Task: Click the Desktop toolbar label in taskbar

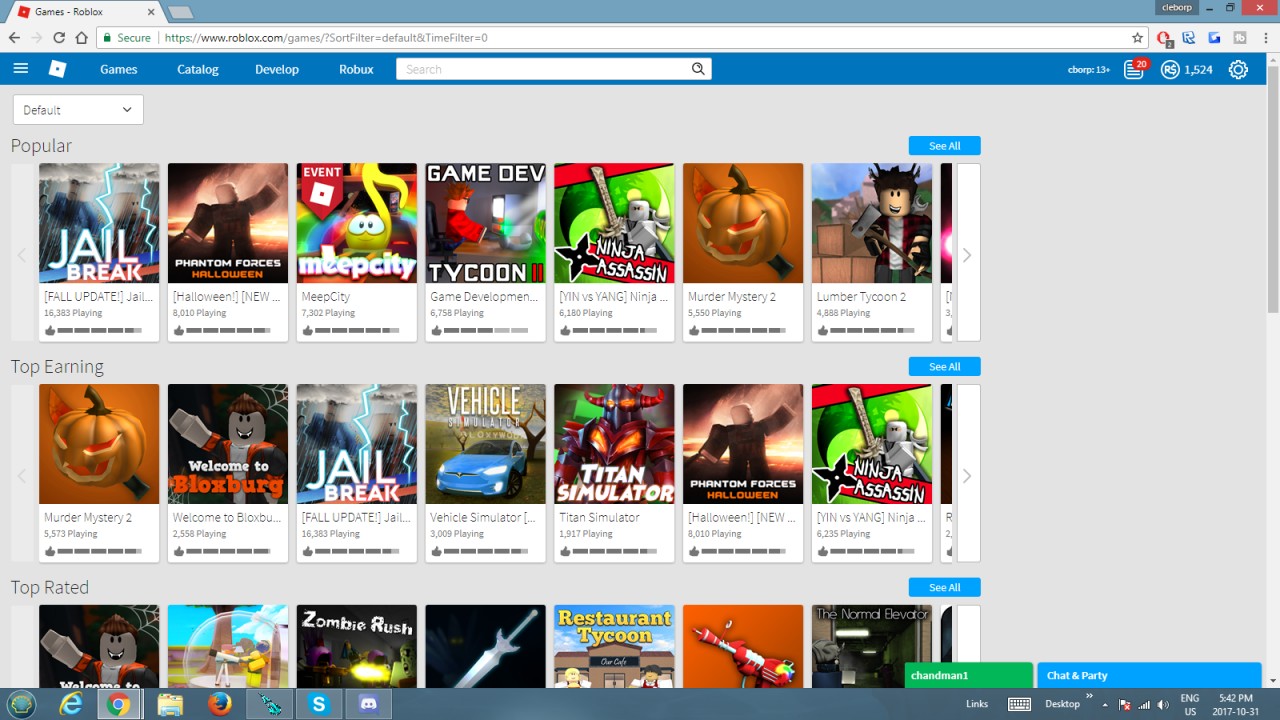Action: [1062, 704]
